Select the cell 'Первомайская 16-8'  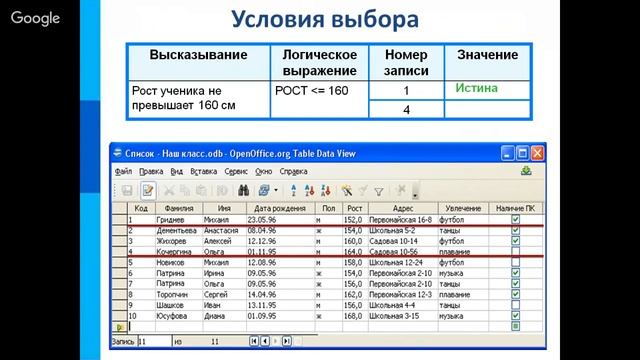(x=403, y=220)
